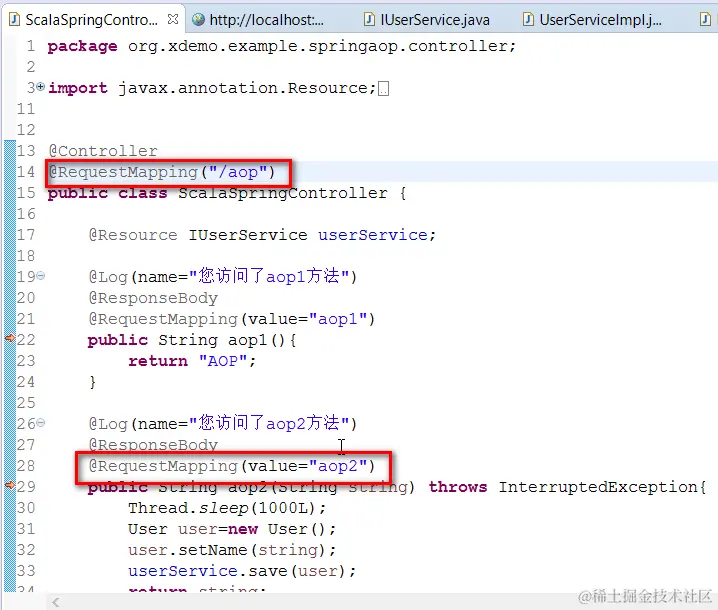The height and width of the screenshot is (610, 718).
Task: Click @RequestMapping(value="aop2")
Action: click(x=232, y=466)
